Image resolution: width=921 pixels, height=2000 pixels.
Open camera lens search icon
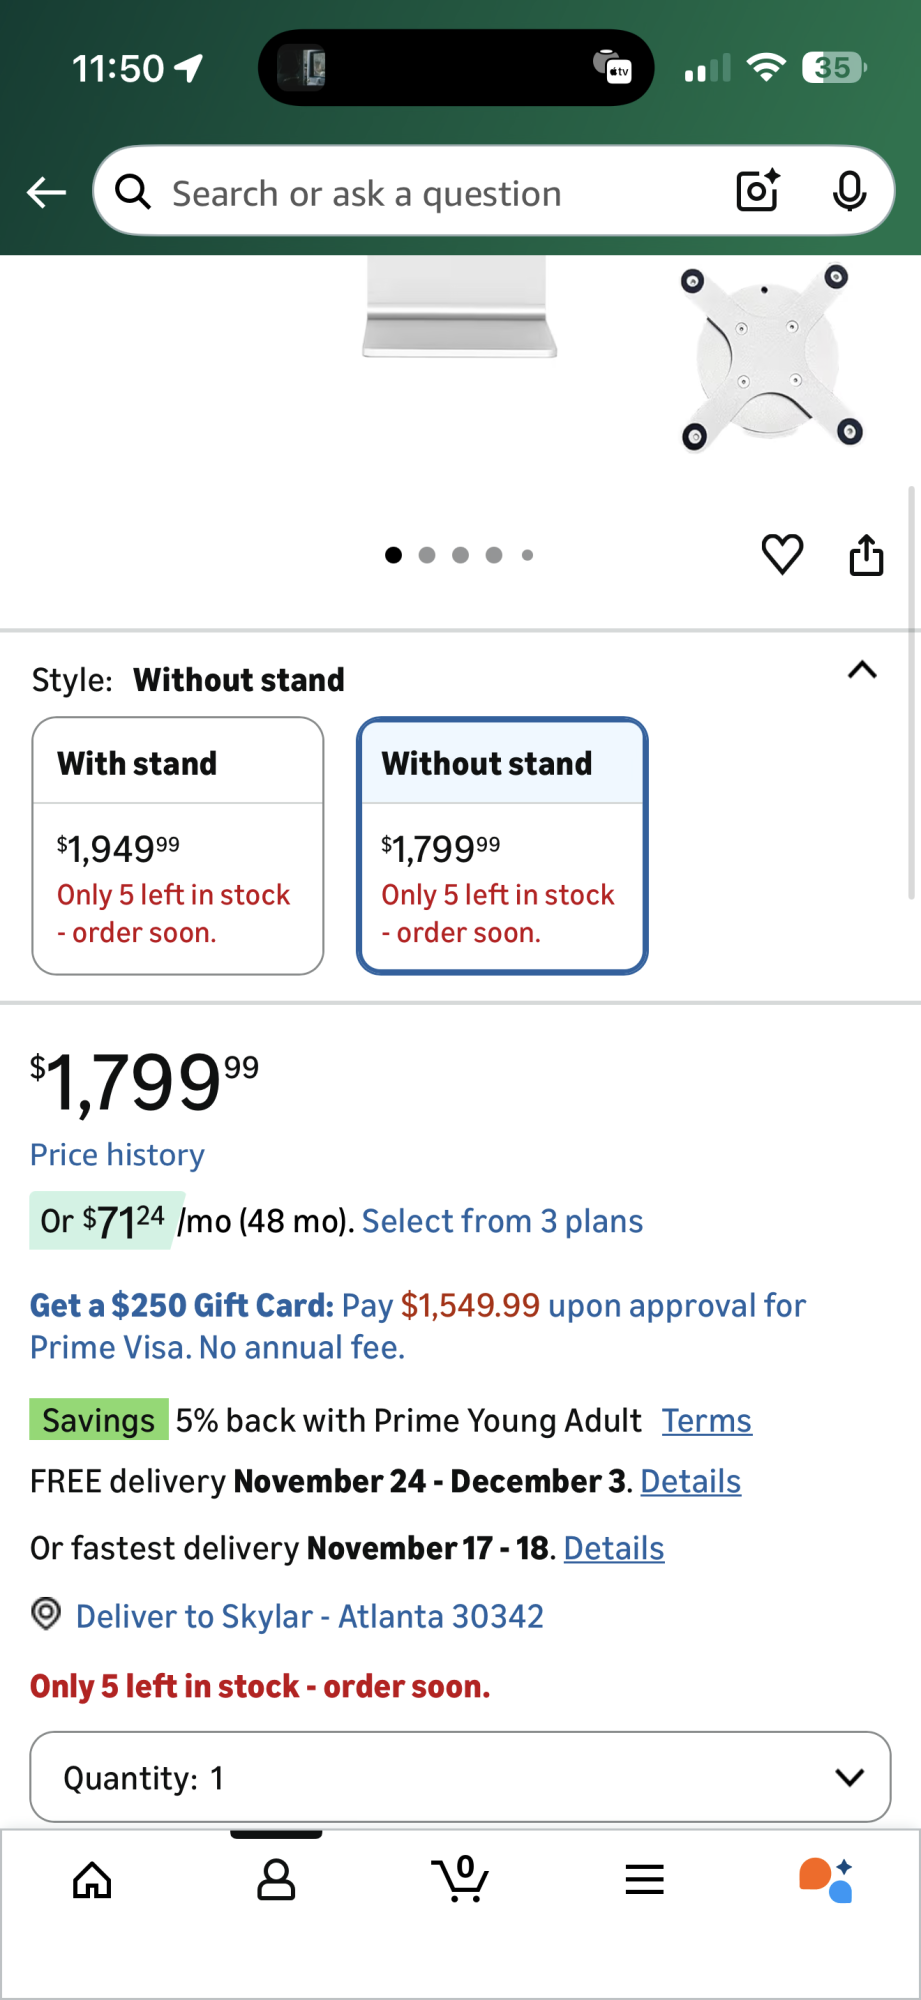pyautogui.click(x=757, y=191)
